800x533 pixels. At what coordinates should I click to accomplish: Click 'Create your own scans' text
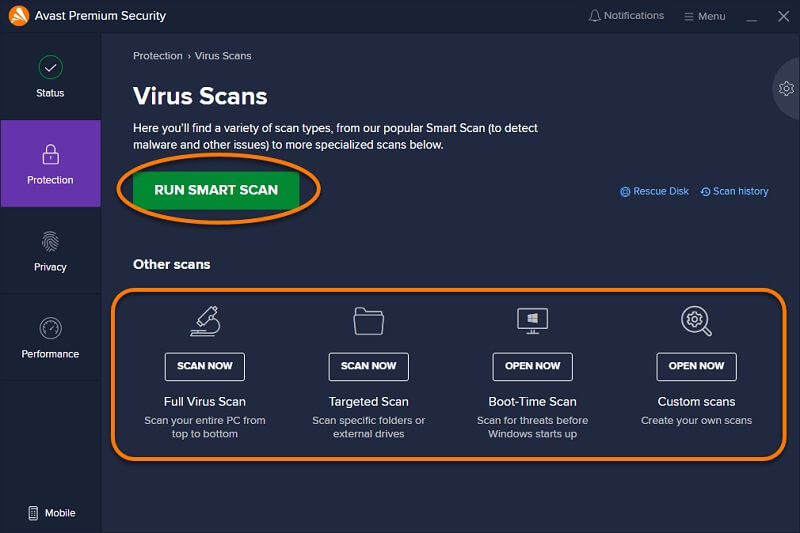coord(696,420)
